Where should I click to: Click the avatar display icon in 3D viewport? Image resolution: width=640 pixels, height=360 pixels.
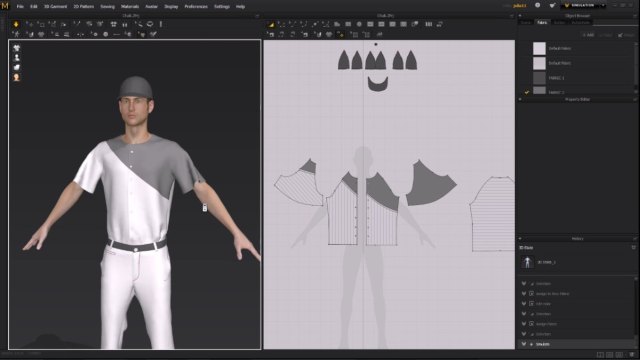click(x=17, y=58)
